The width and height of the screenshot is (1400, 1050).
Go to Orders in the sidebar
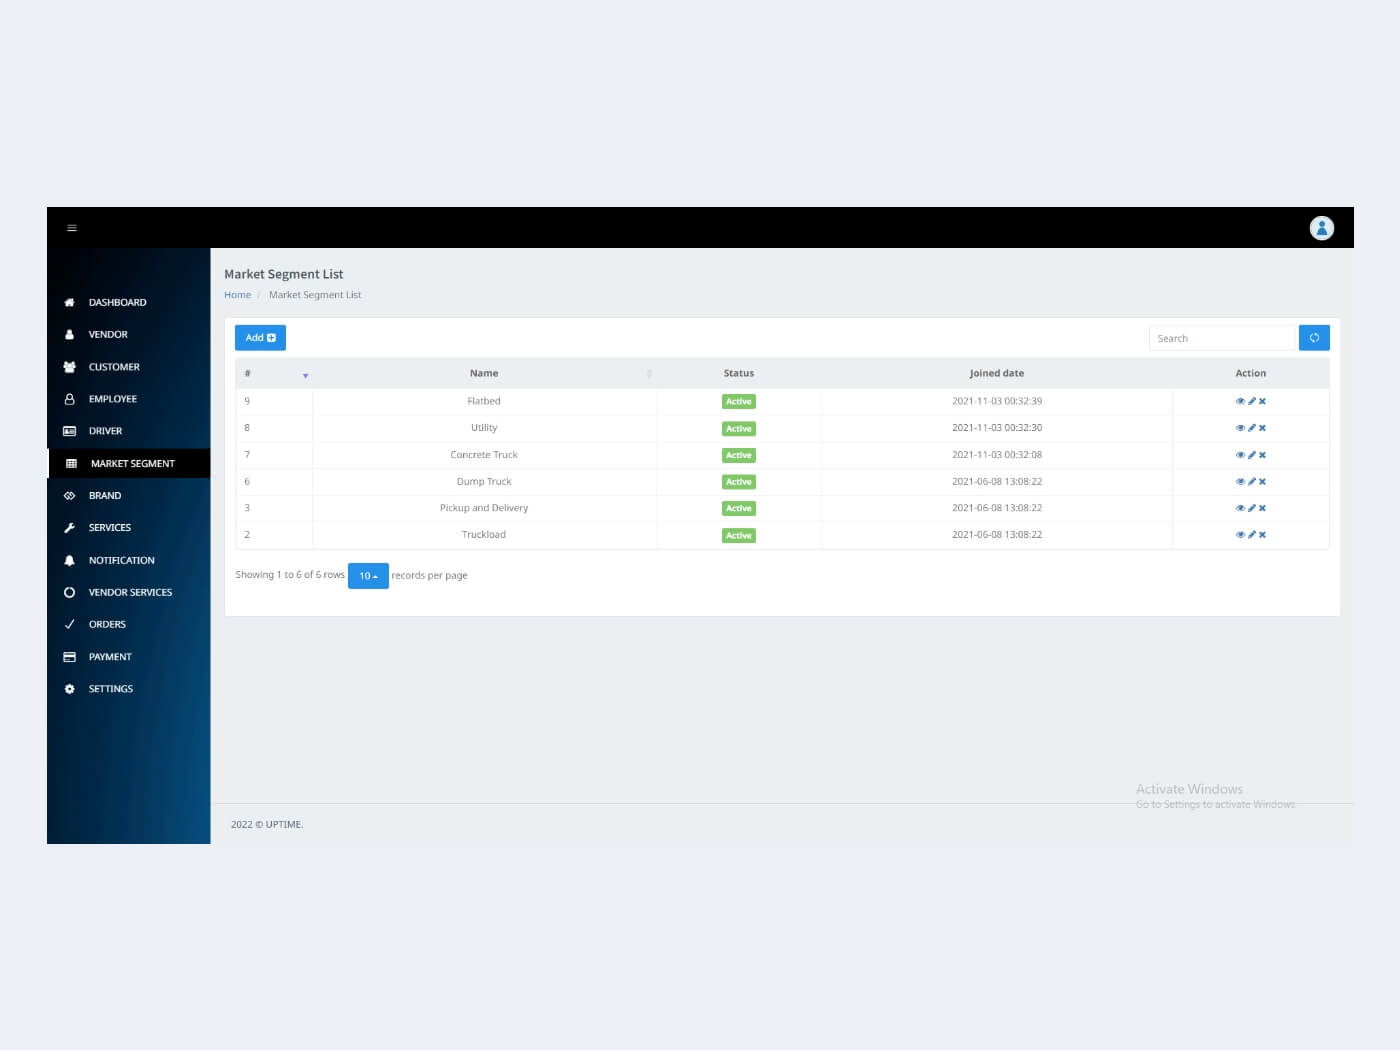(x=107, y=624)
